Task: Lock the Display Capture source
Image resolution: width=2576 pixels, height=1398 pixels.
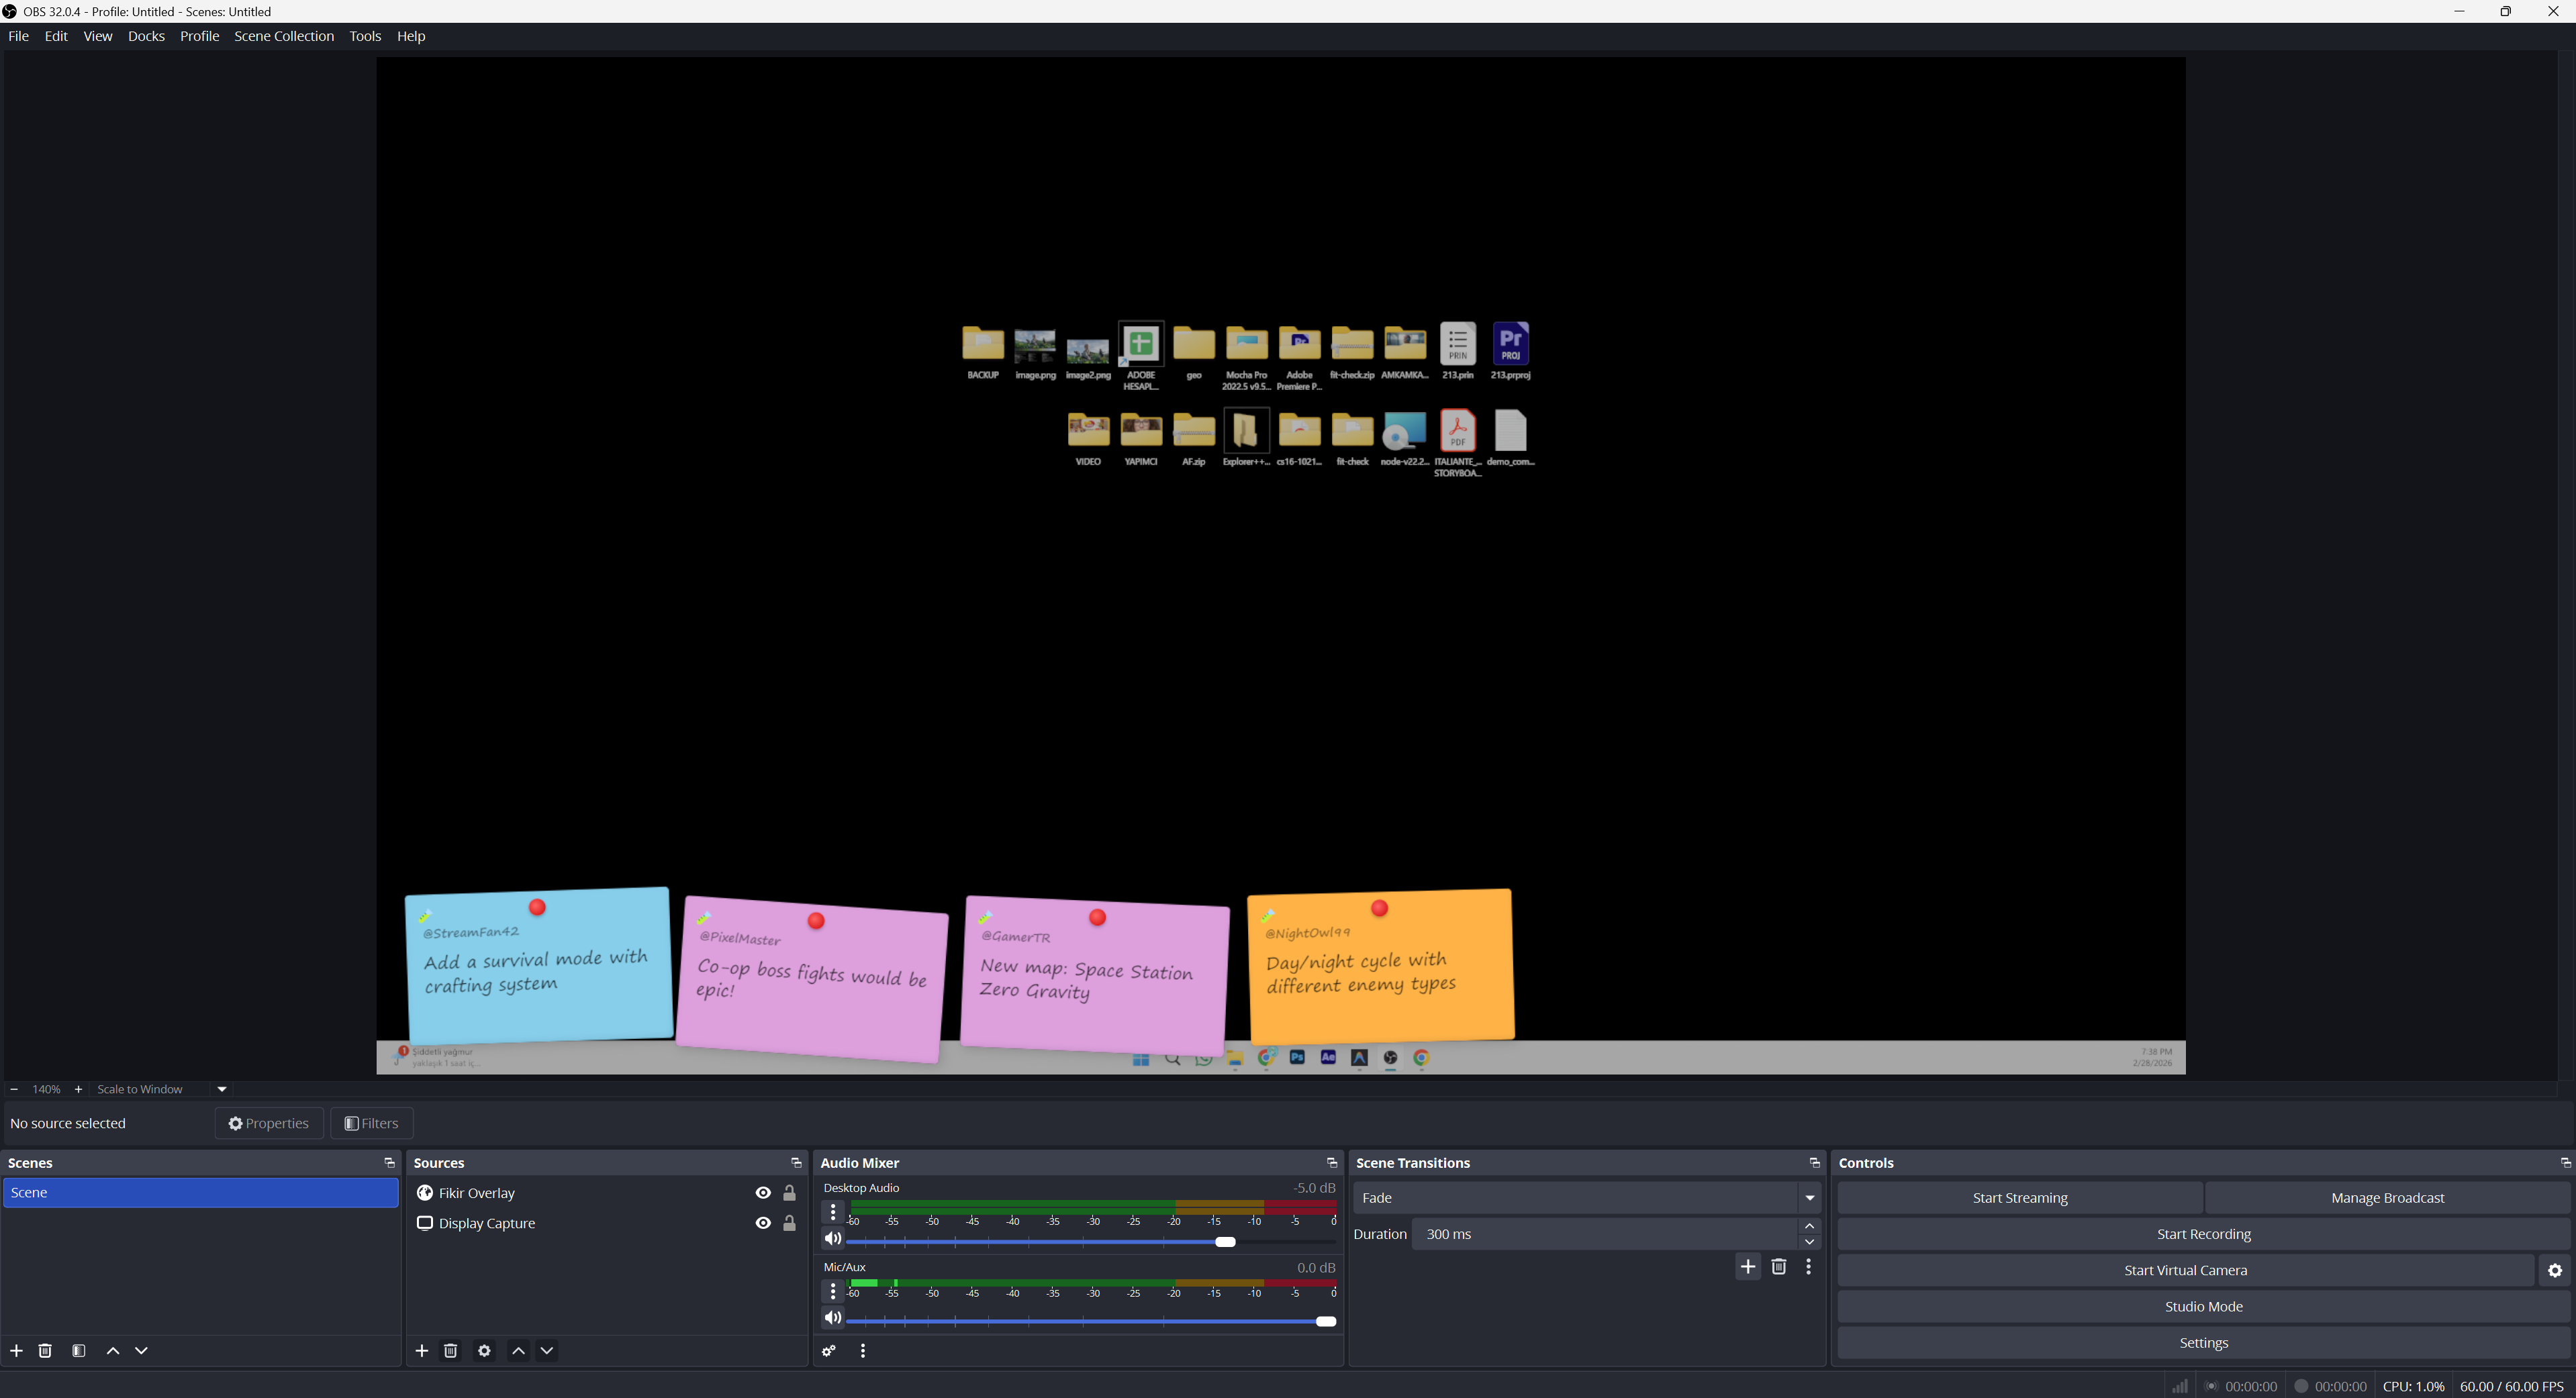Action: pyautogui.click(x=790, y=1223)
